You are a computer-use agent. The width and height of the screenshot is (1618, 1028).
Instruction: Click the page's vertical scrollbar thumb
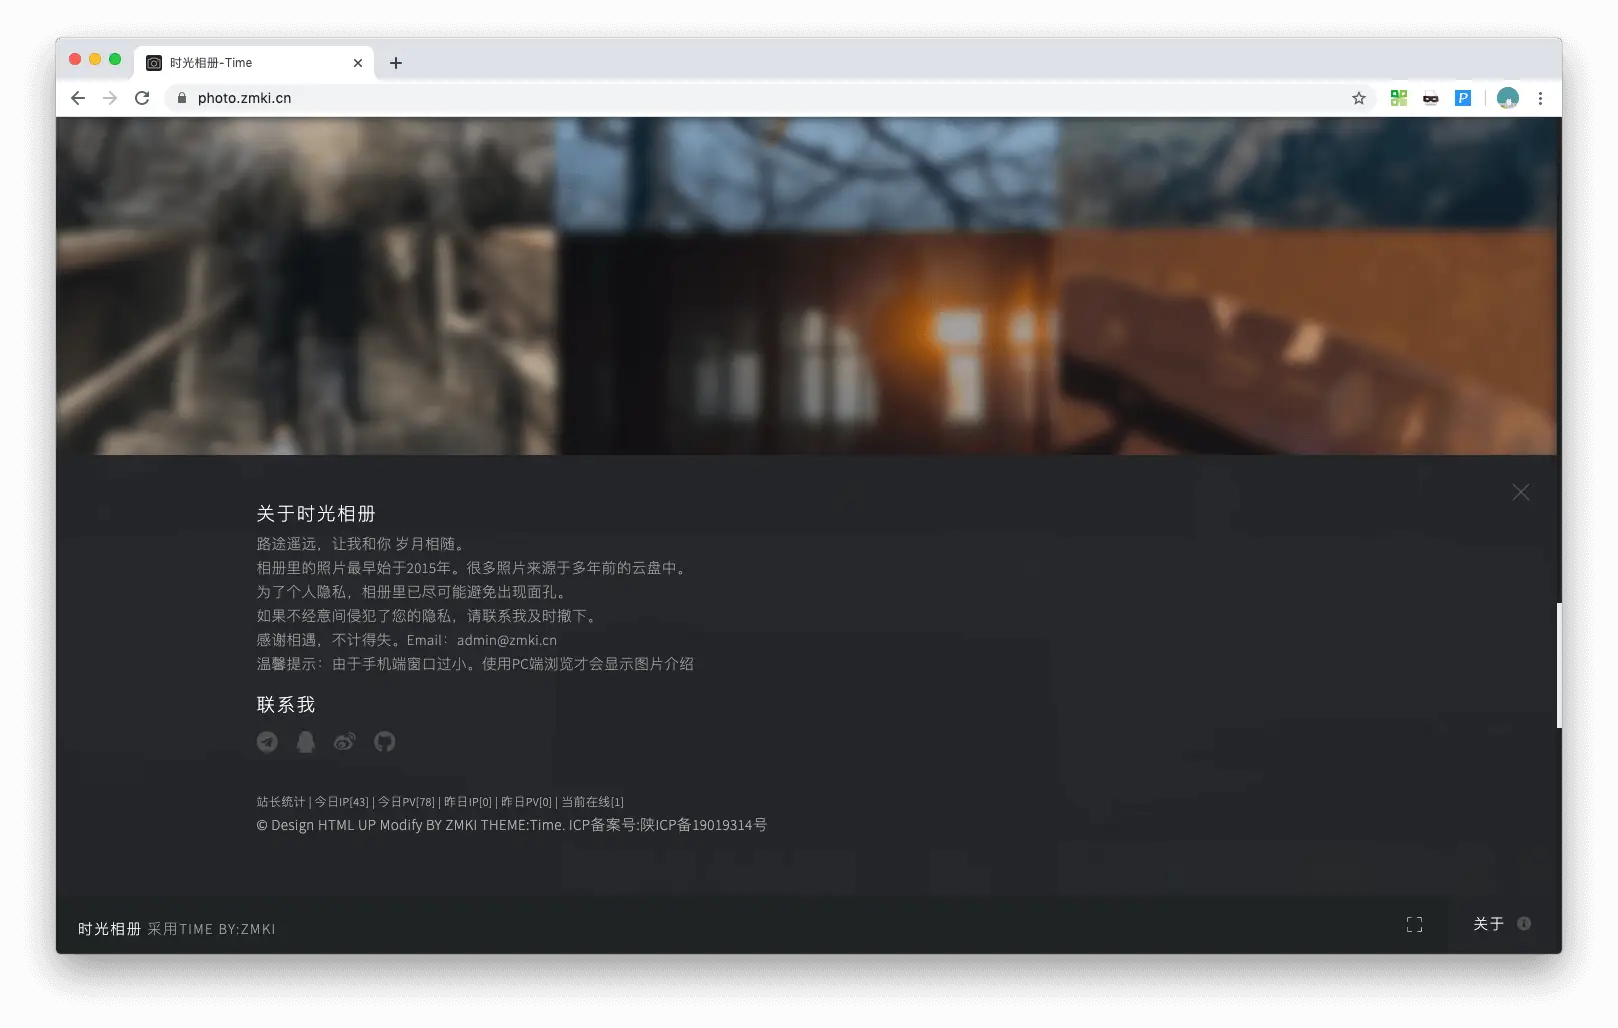tap(1558, 665)
